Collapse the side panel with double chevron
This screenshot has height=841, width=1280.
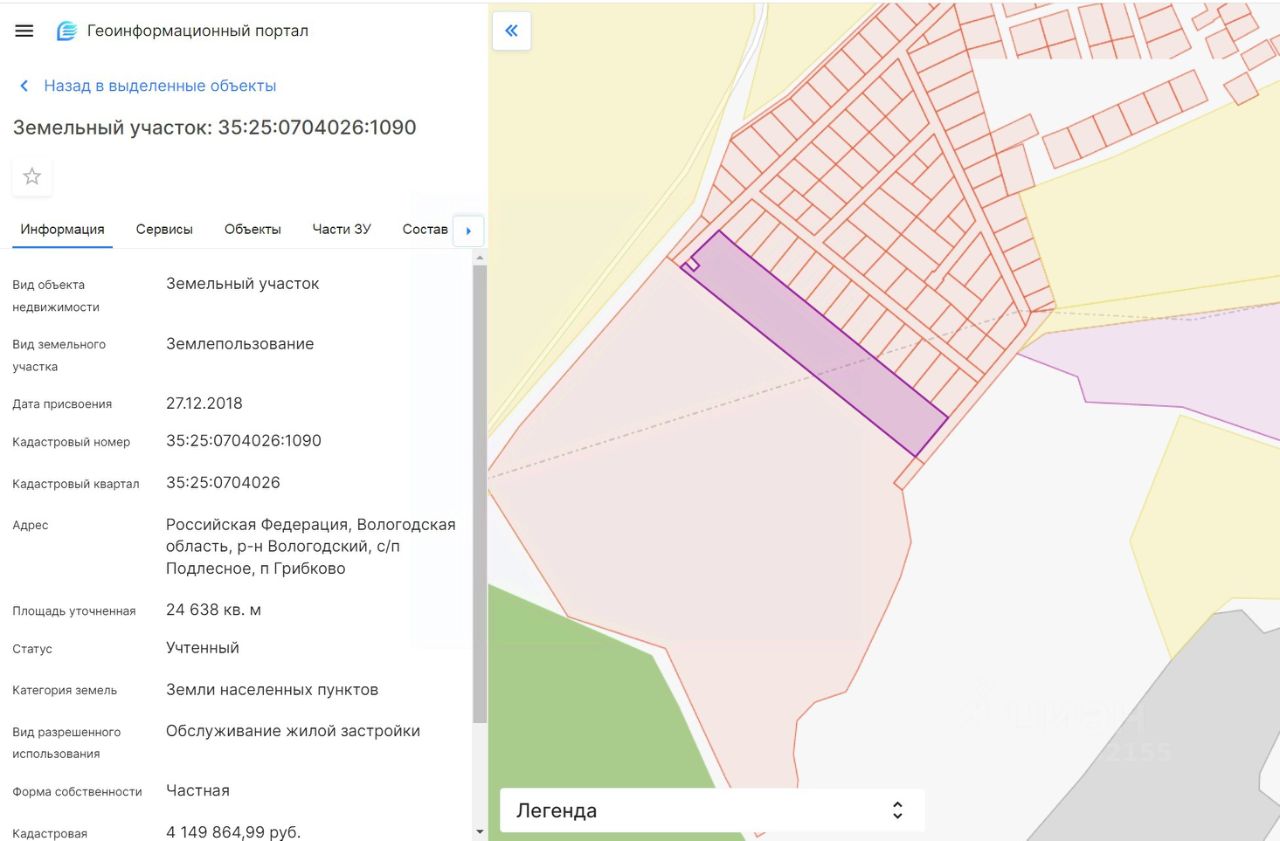[512, 31]
